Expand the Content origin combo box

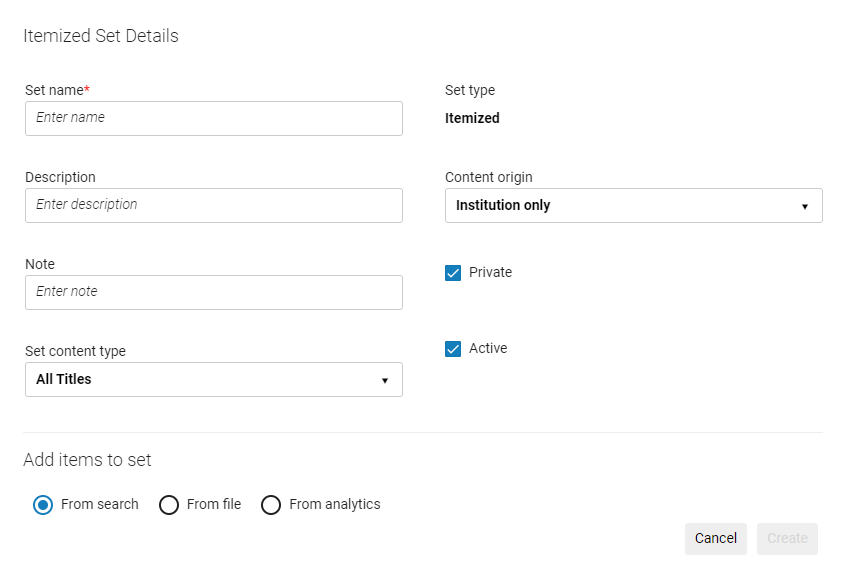[x=633, y=206]
